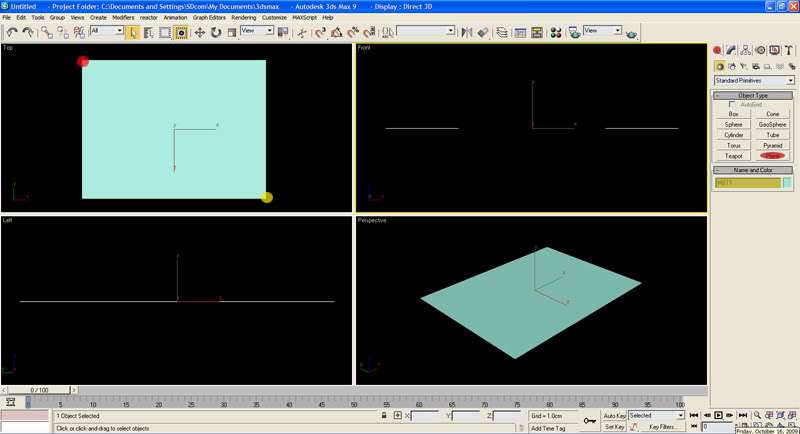Click the Undo arrow in the toolbar
The image size is (800, 434).
(11, 32)
